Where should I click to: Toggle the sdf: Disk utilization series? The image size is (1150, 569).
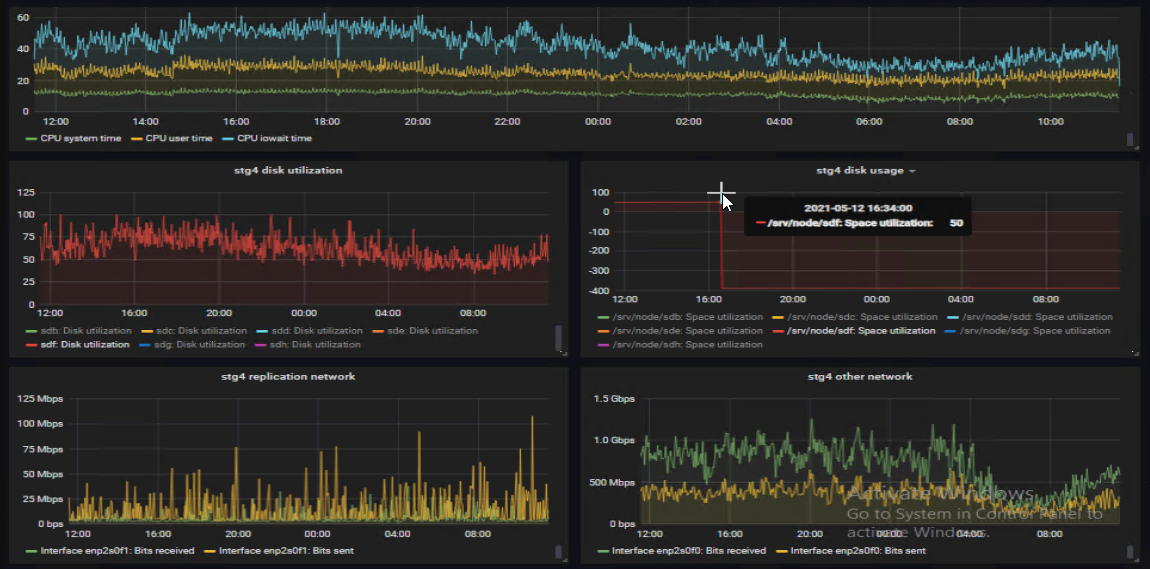tap(84, 344)
